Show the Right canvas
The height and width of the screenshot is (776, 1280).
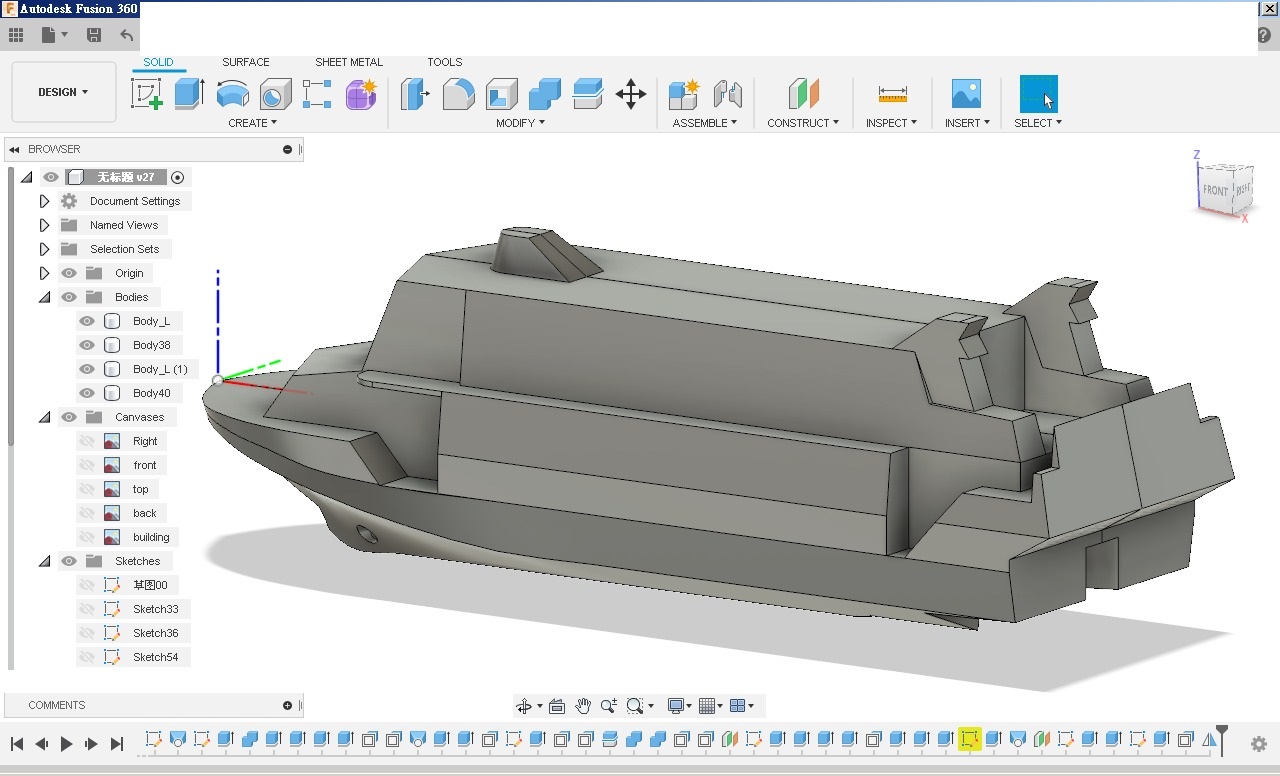[87, 441]
